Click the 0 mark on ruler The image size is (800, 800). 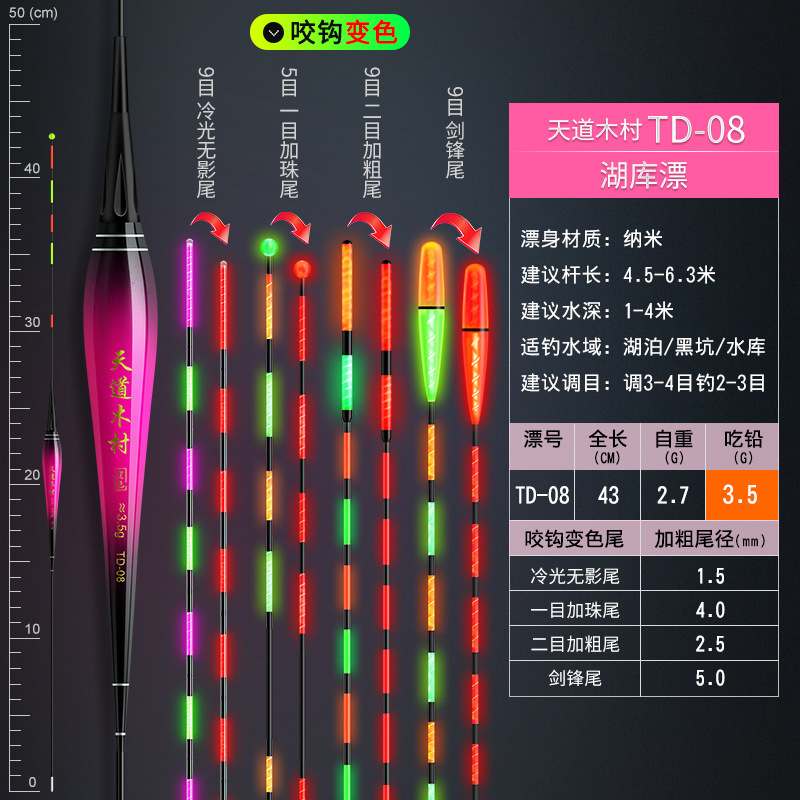[32, 782]
